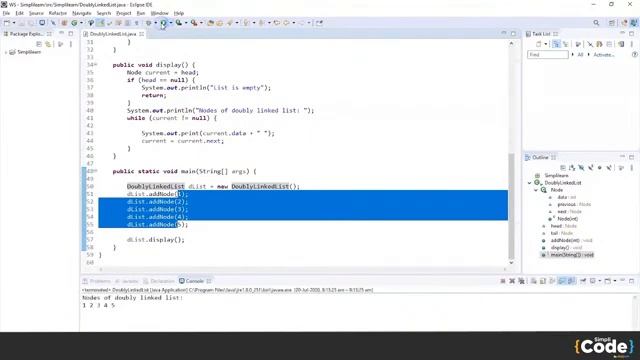Image resolution: width=640 pixels, height=360 pixels.
Task: Click the editor vertical scrollbar thumb
Action: tap(511, 206)
